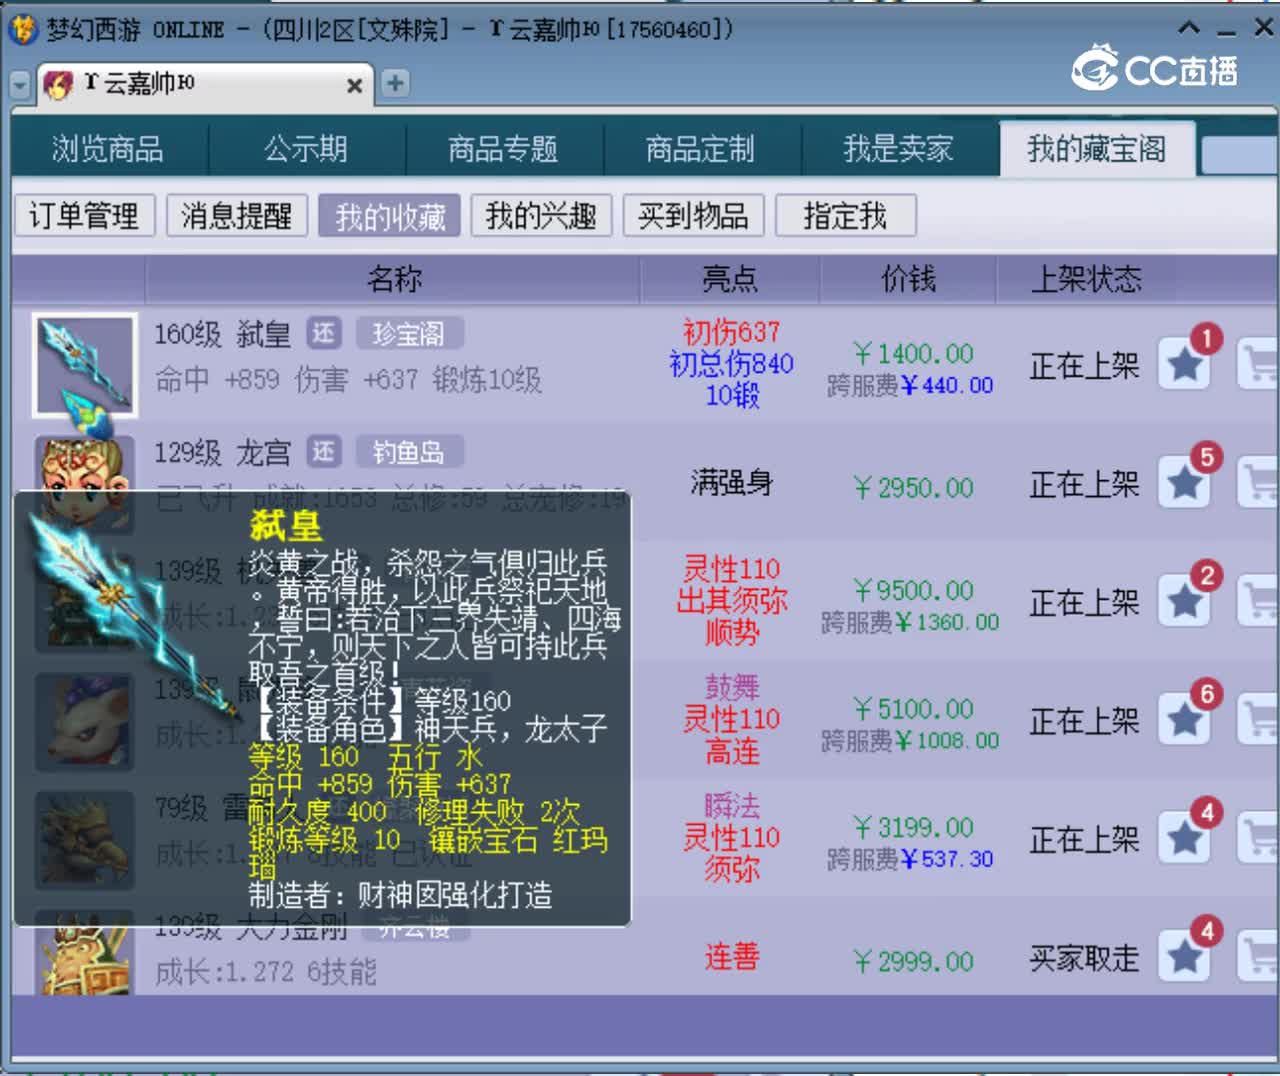1280x1076 pixels.
Task: Switch to 浏览商品 tab
Action: 108,149
